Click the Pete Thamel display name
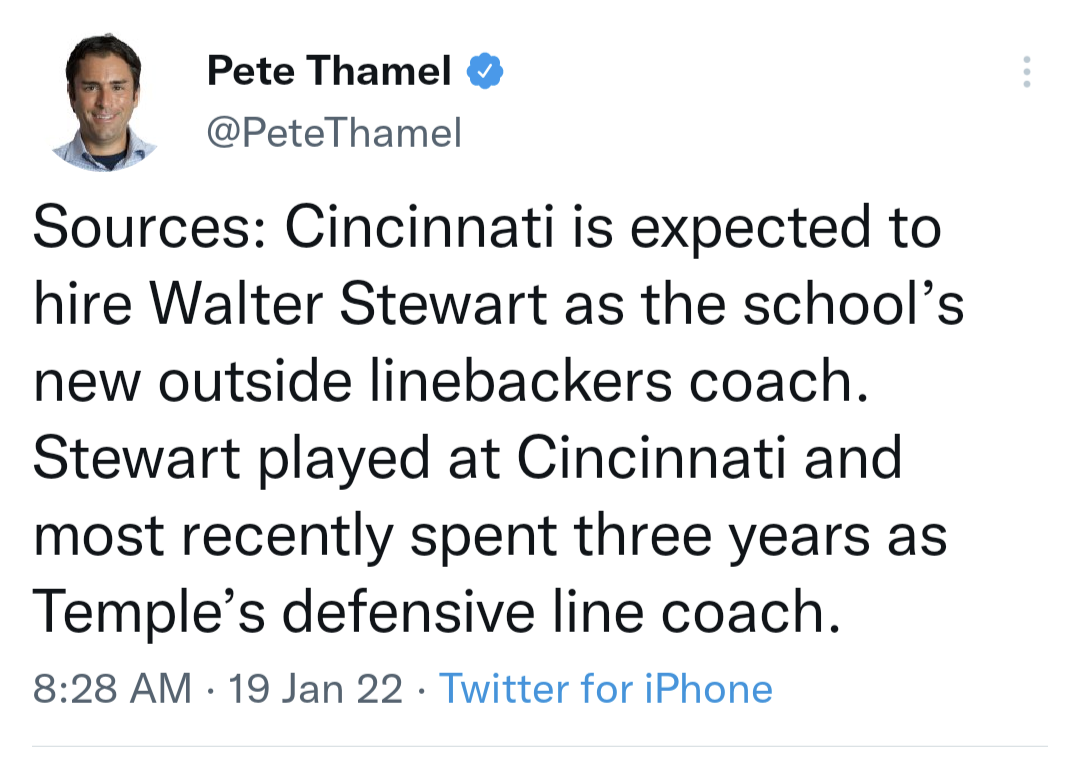1080x762 pixels. [329, 70]
